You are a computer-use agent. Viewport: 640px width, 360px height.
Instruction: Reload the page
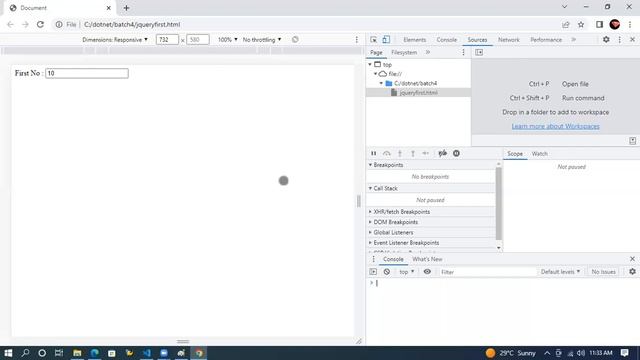[40, 24]
